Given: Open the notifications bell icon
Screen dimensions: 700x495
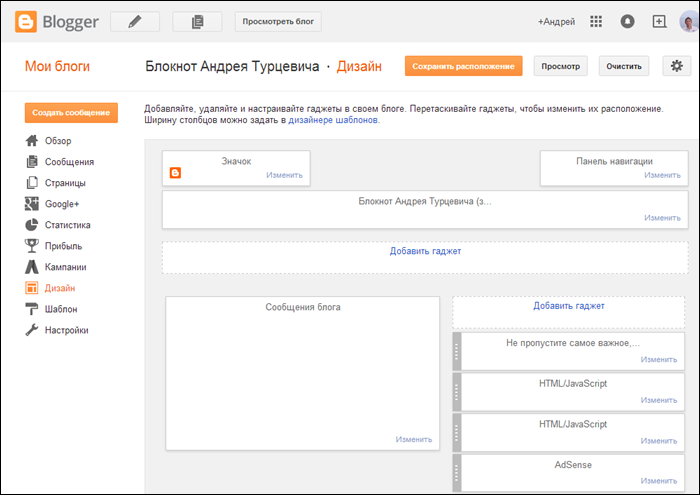Looking at the screenshot, I should point(627,21).
